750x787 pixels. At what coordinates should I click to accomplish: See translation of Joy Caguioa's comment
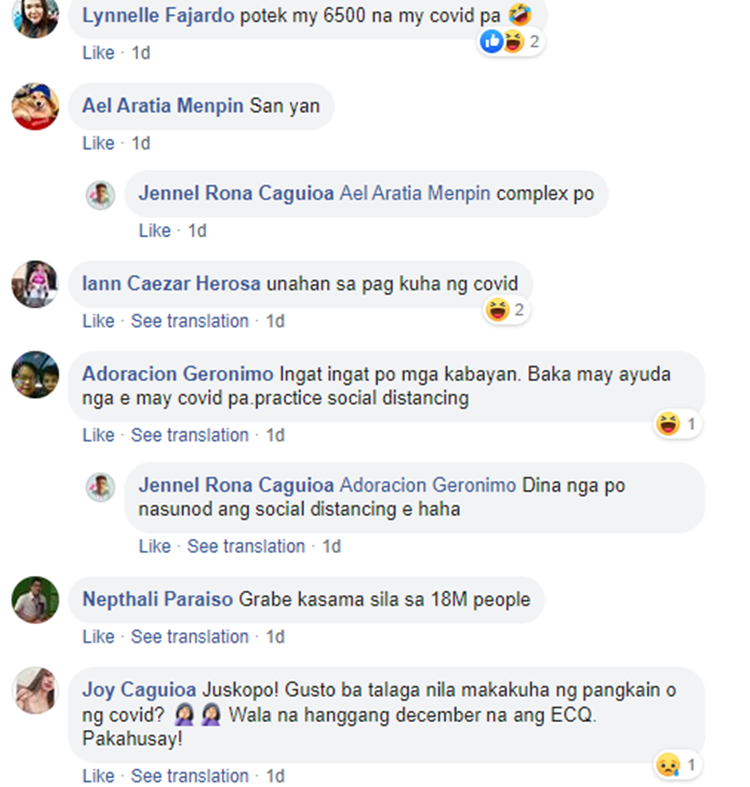pyautogui.click(x=190, y=776)
